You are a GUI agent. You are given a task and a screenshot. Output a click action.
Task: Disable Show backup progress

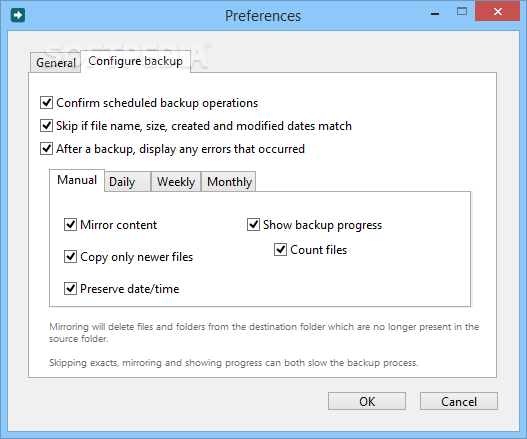253,224
